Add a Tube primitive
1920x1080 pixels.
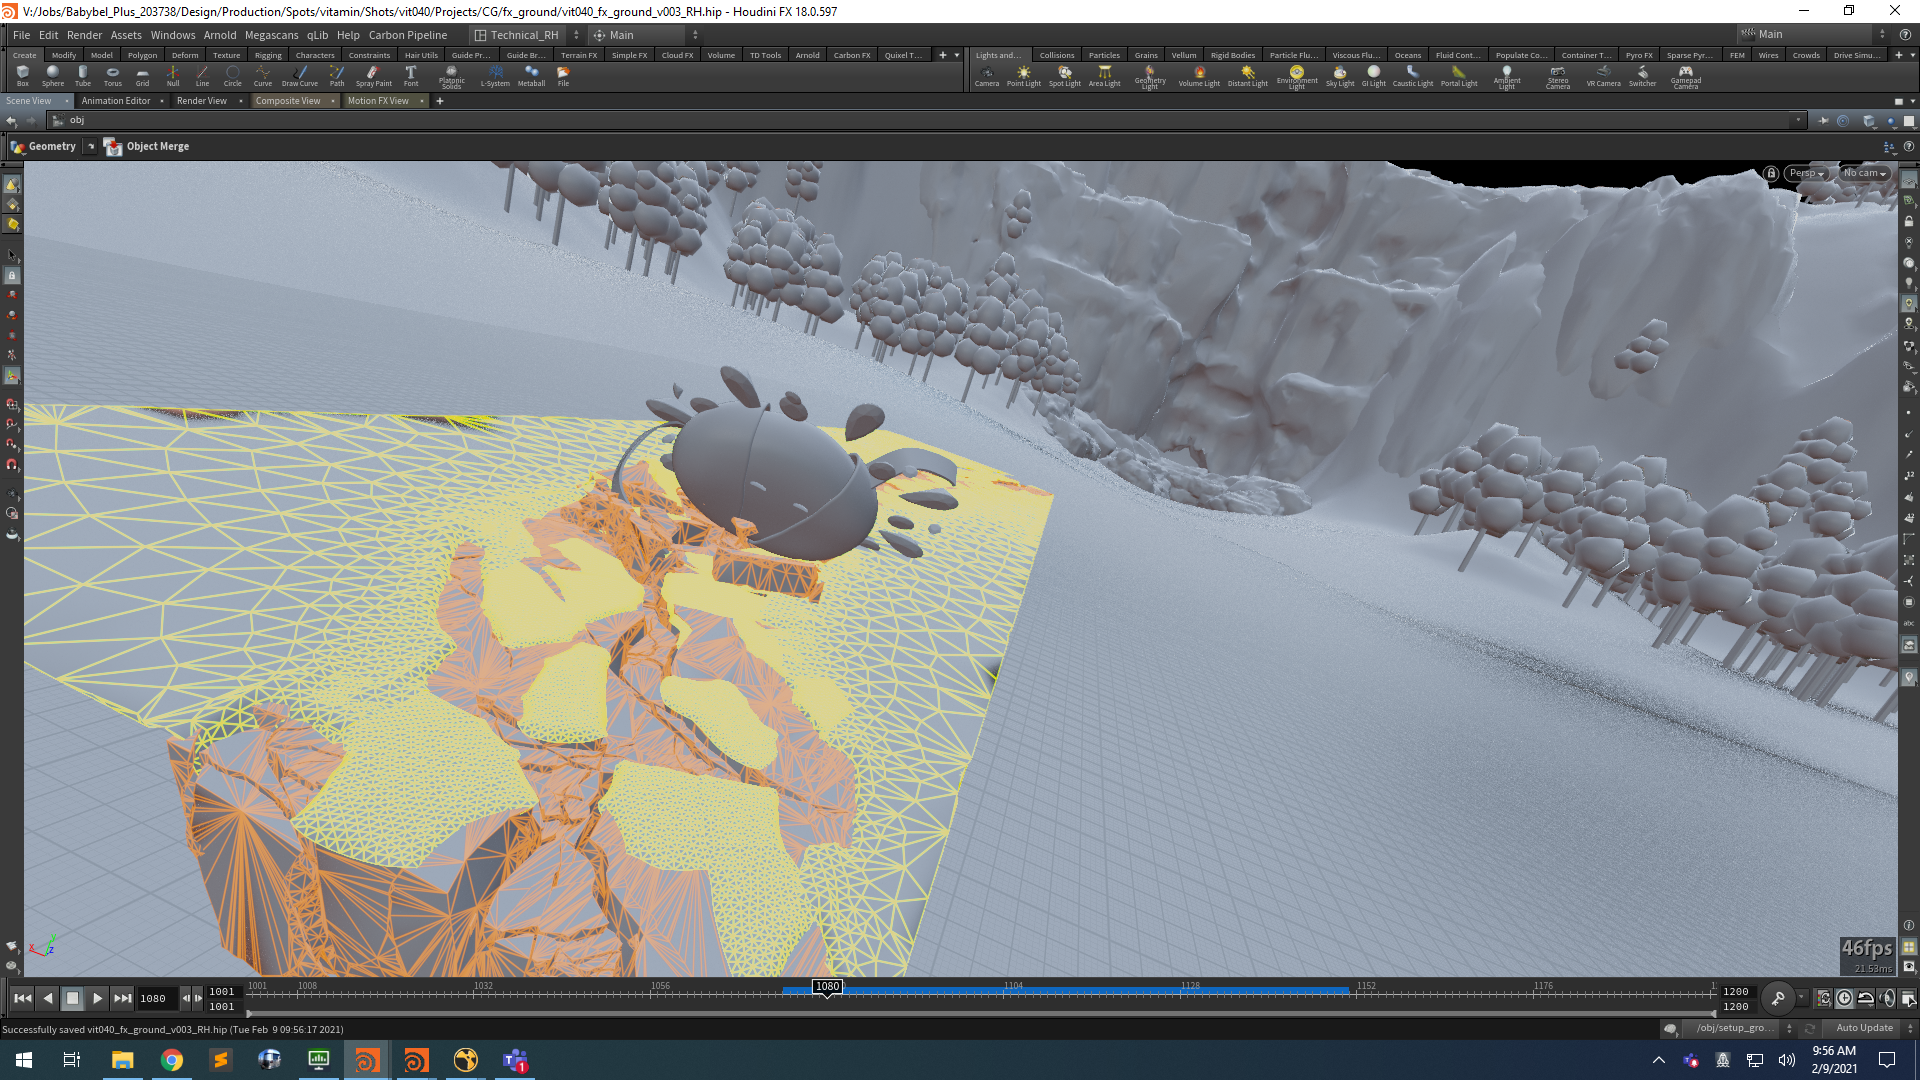(83, 76)
